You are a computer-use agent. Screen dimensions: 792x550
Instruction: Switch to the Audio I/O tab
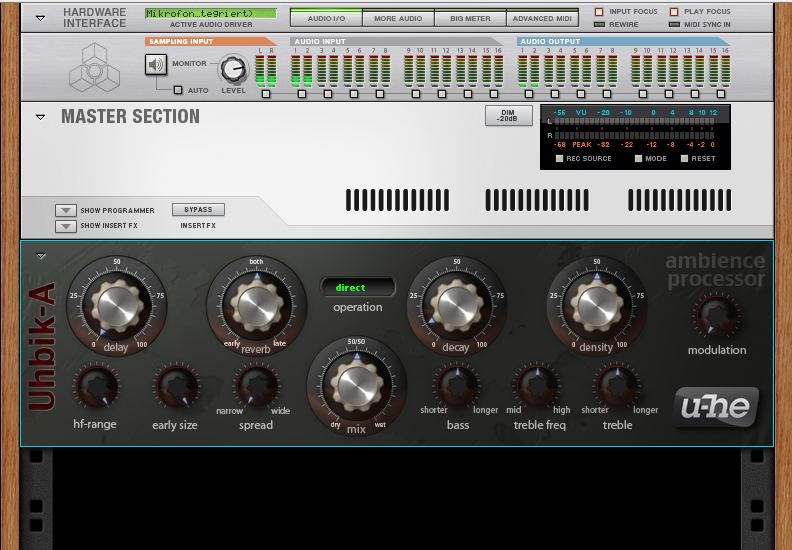326,18
